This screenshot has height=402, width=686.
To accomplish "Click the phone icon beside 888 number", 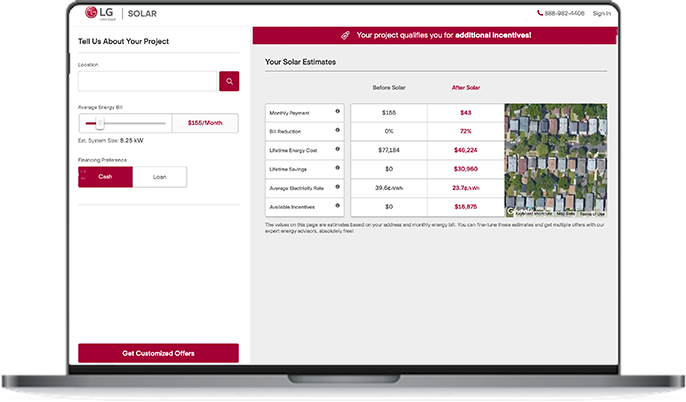I will pyautogui.click(x=540, y=13).
